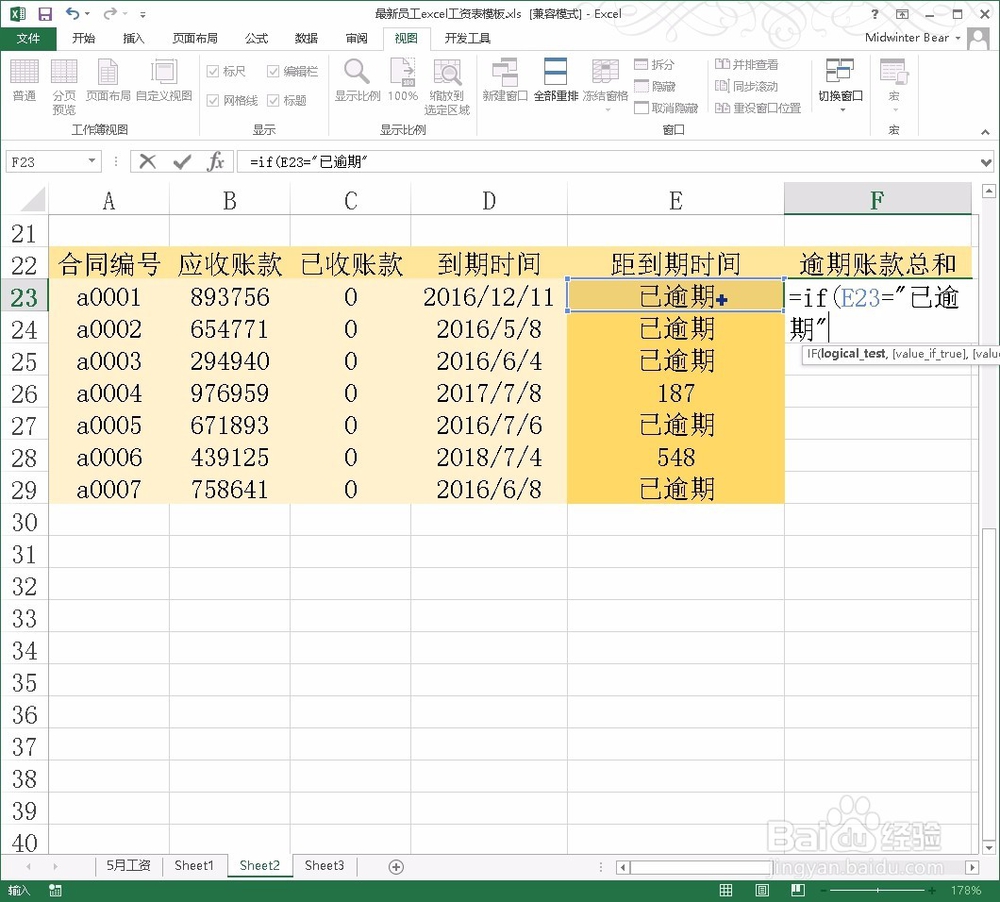Switch to Page Layout view in status bar
1000x902 pixels.
point(761,890)
